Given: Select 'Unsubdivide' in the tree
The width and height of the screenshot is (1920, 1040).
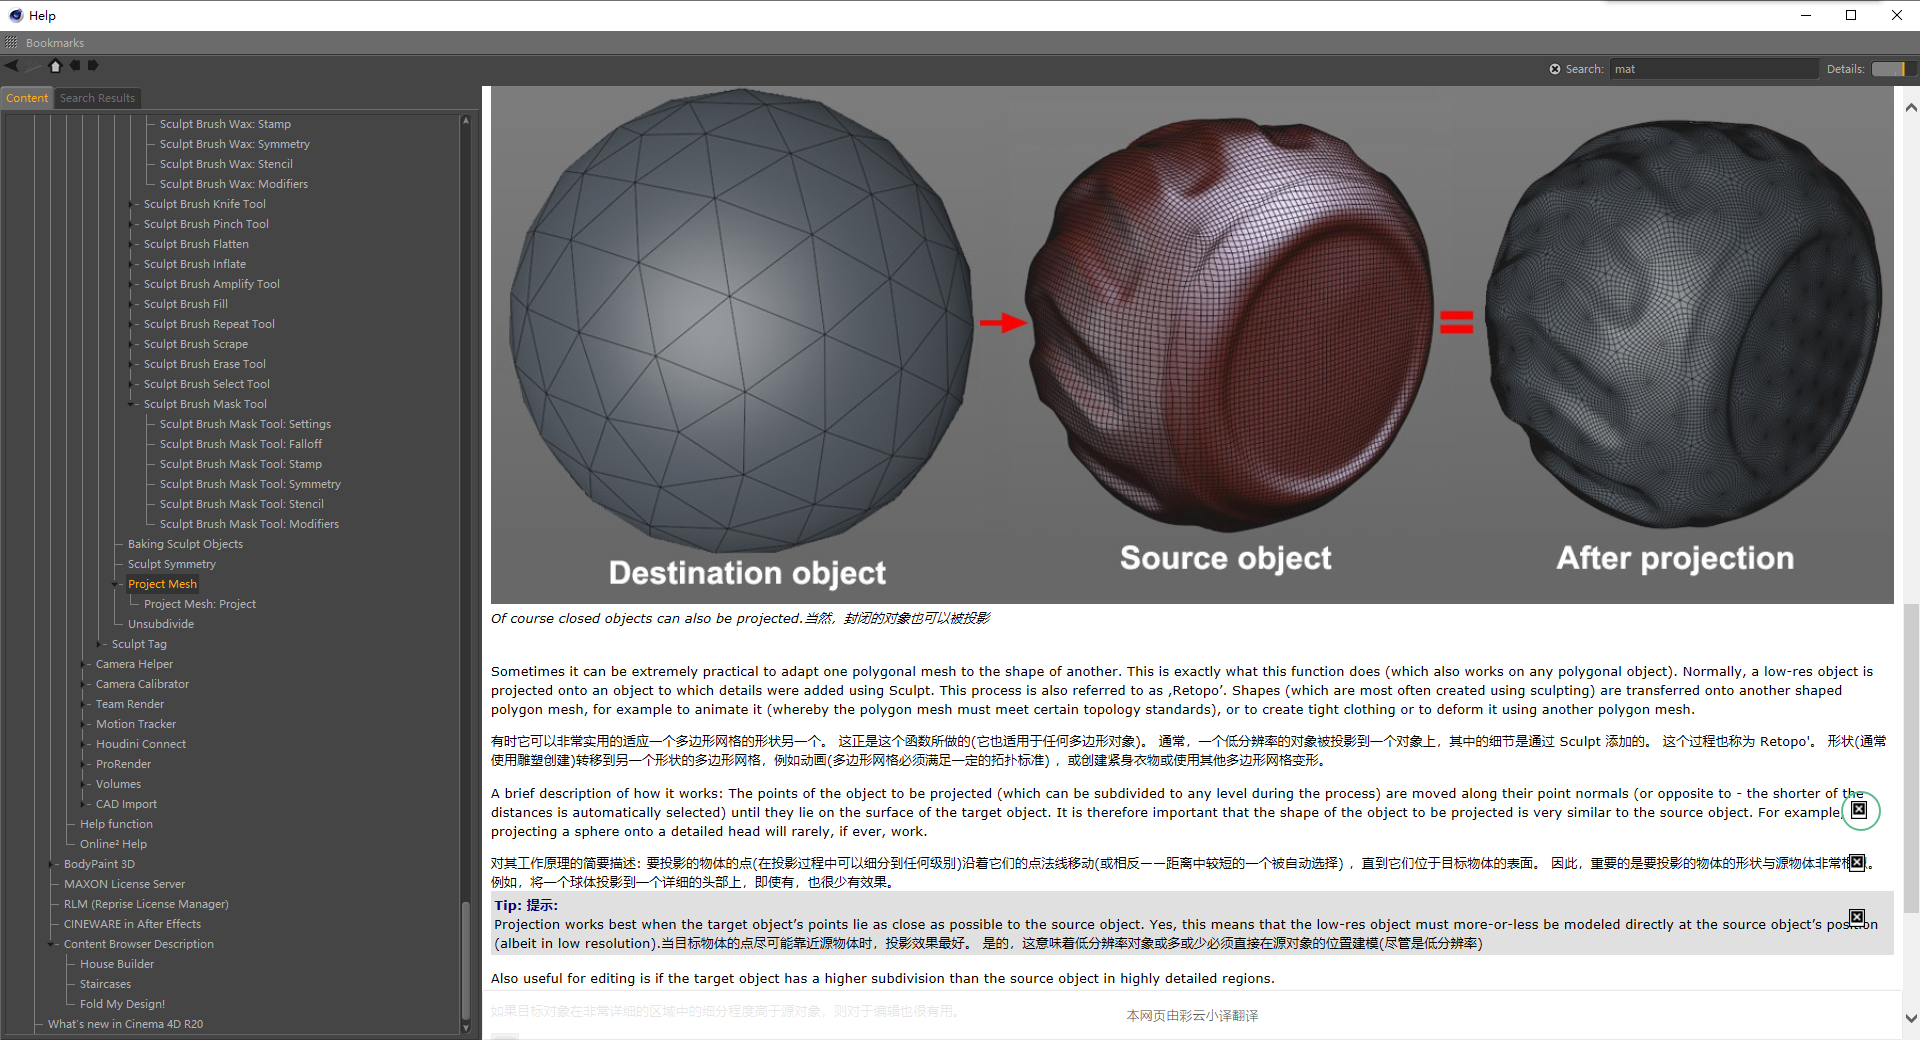Looking at the screenshot, I should [x=161, y=624].
